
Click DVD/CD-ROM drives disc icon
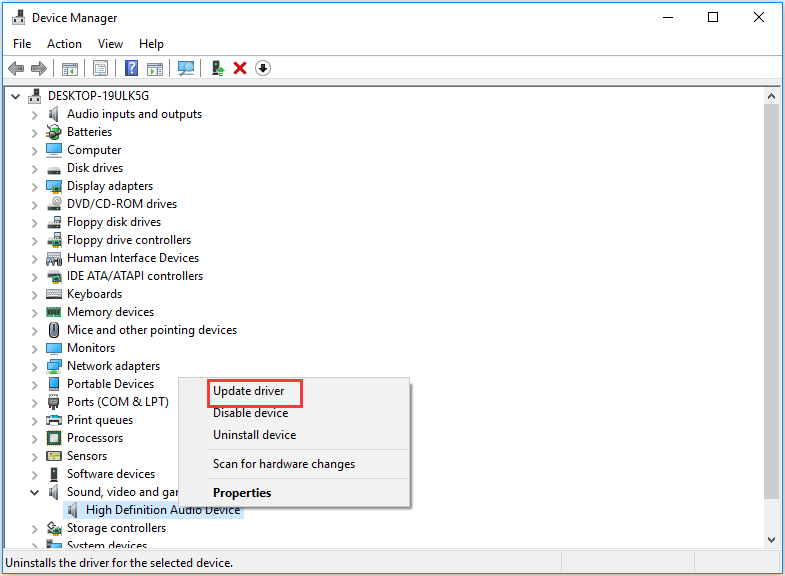click(x=54, y=204)
